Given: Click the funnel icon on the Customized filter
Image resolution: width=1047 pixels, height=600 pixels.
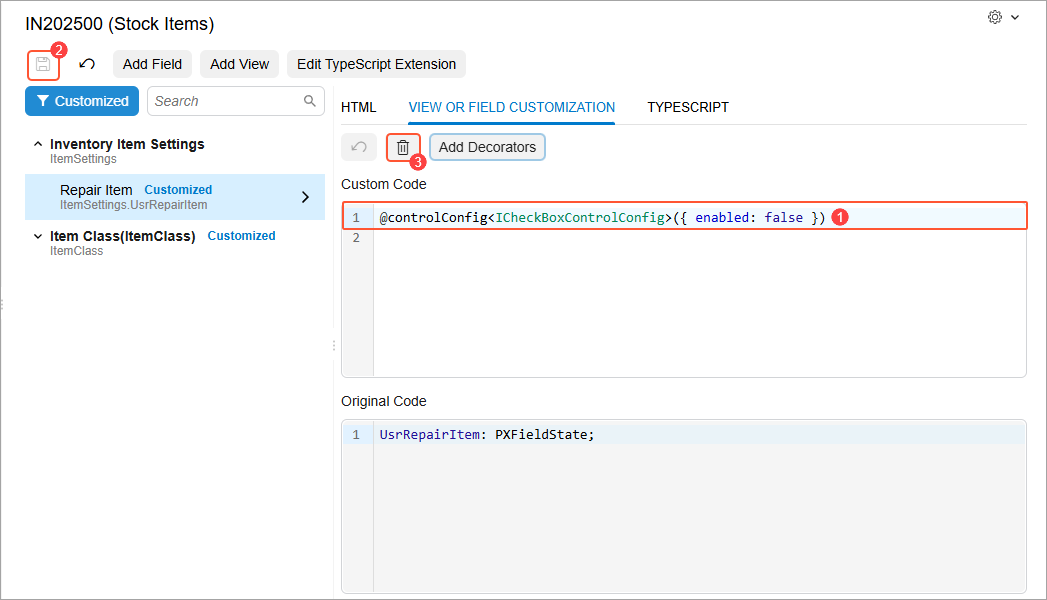Looking at the screenshot, I should point(43,101).
